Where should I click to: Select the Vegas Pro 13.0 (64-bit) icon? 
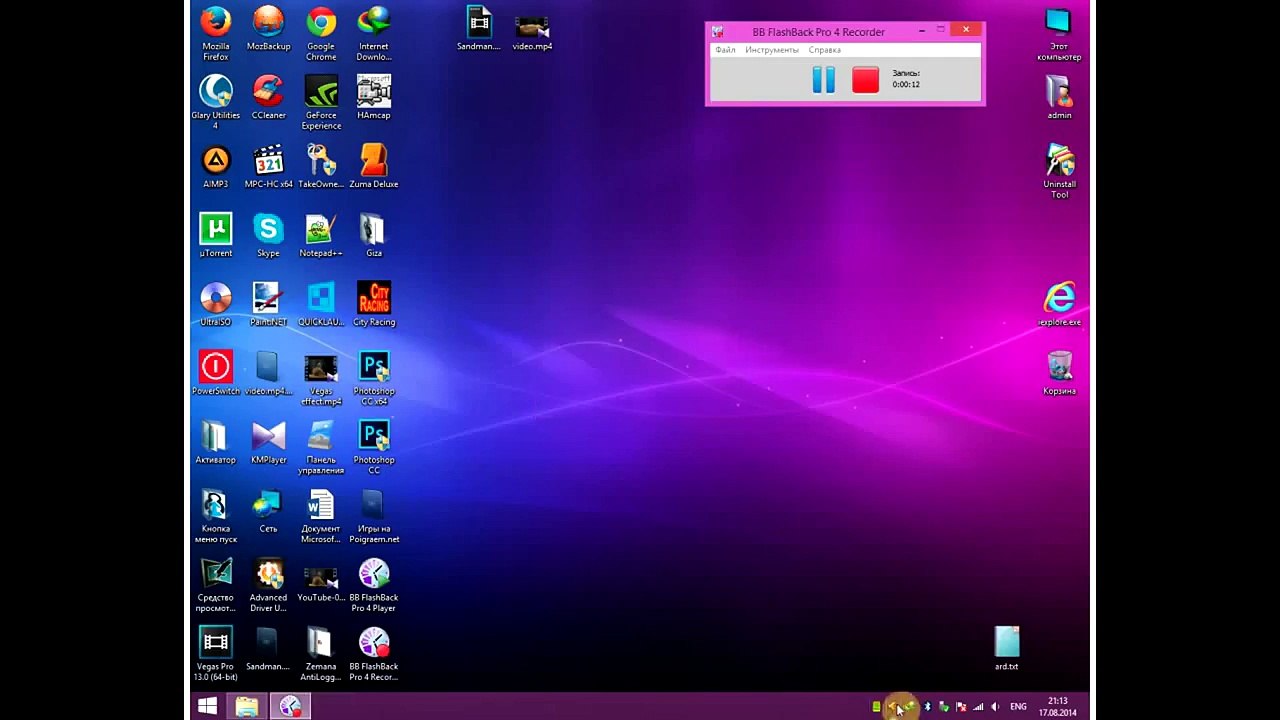pyautogui.click(x=216, y=654)
